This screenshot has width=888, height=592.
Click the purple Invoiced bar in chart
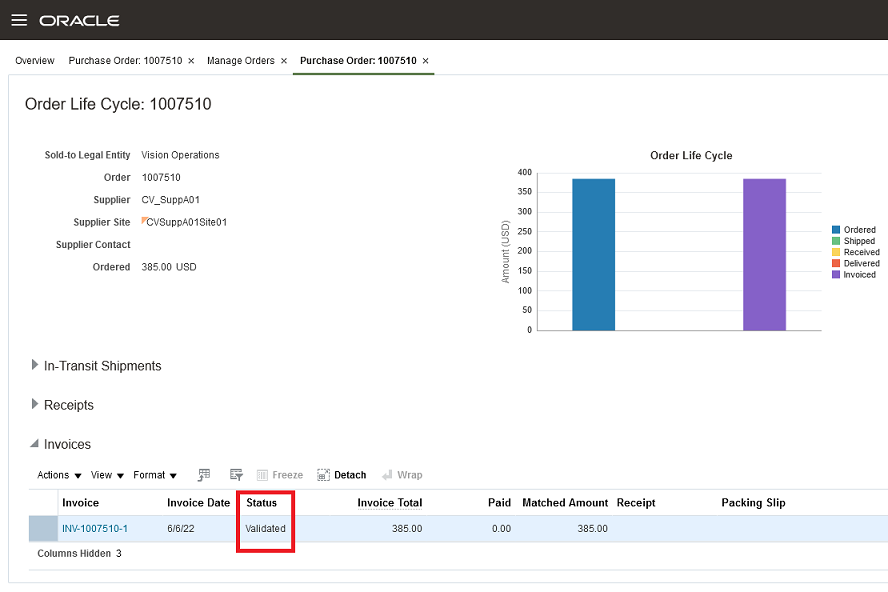[765, 254]
